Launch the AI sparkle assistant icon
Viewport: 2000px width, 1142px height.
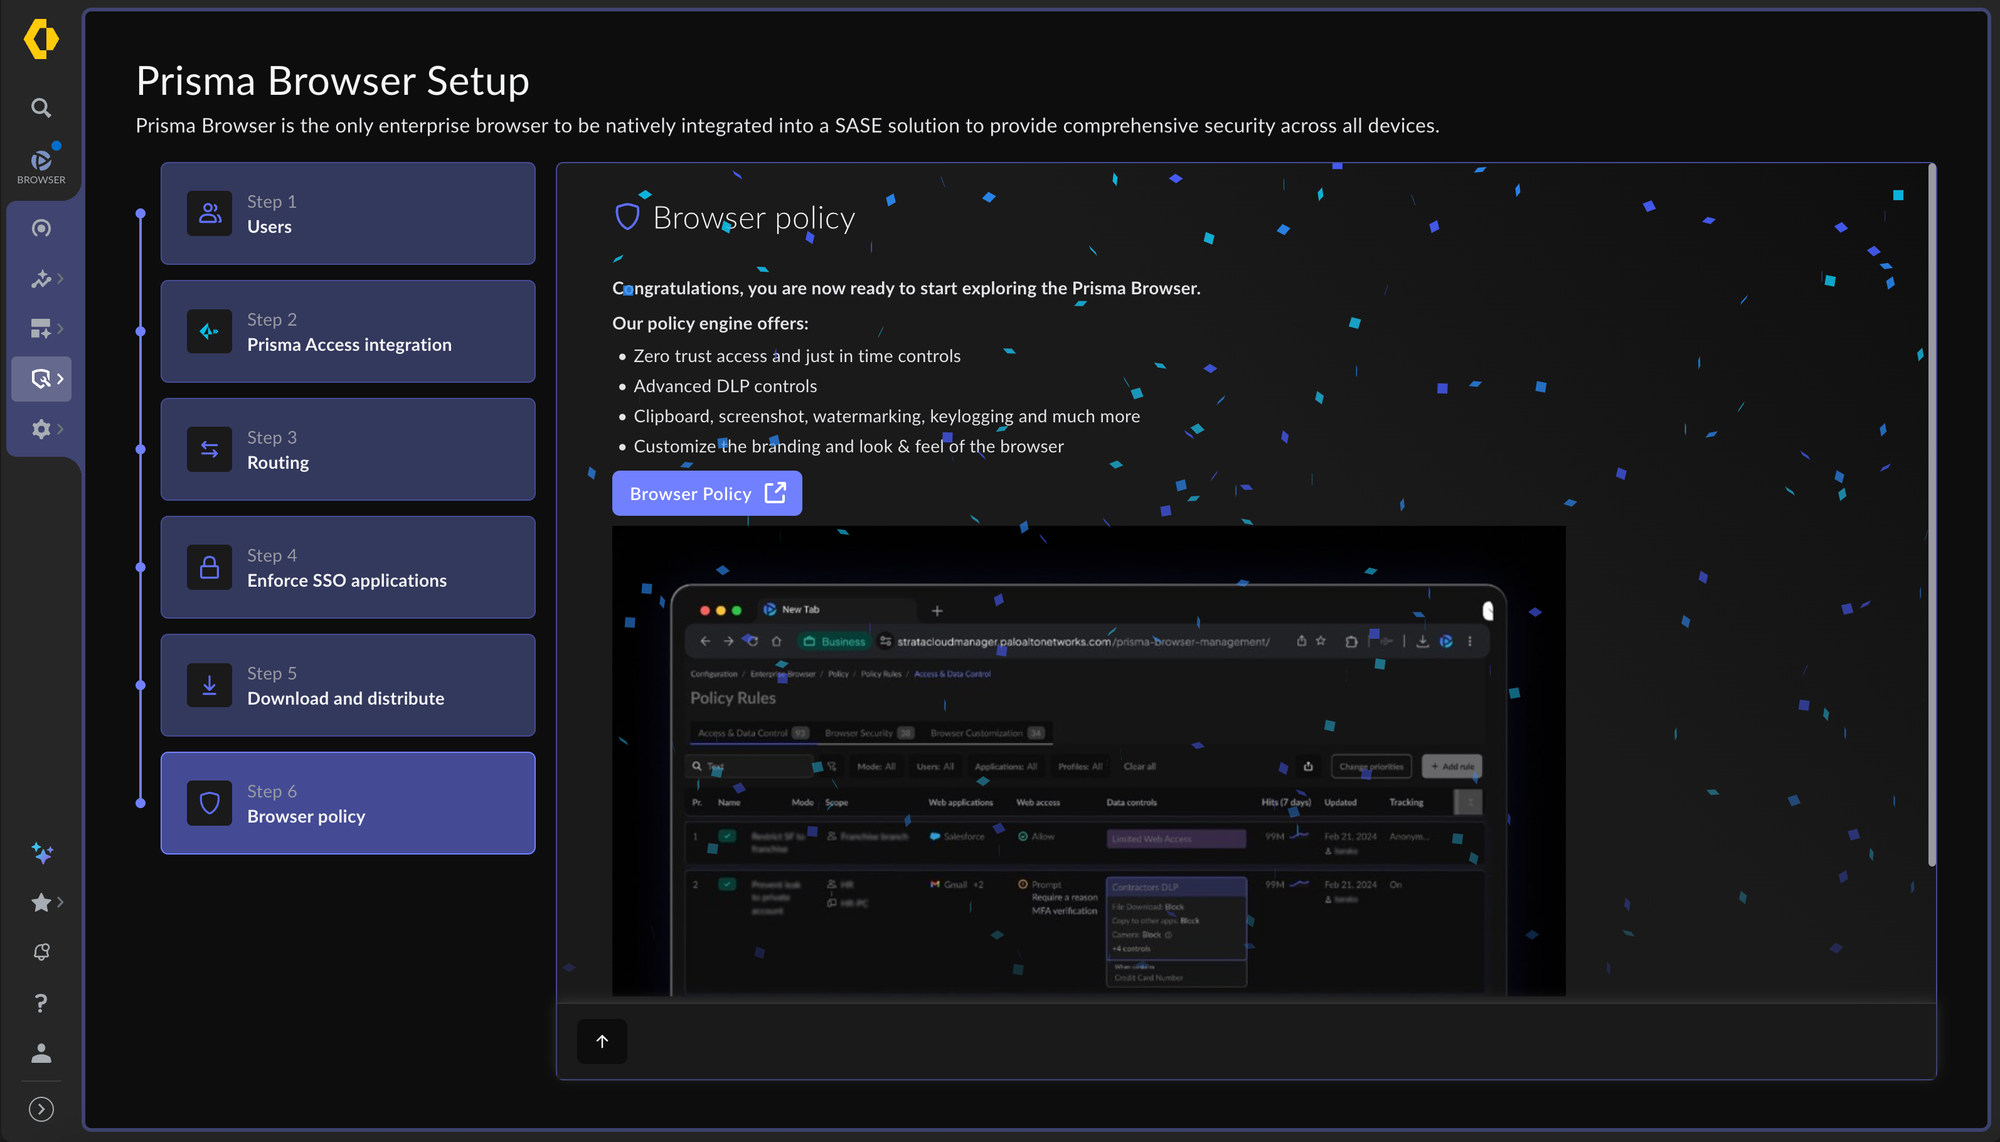tap(41, 853)
